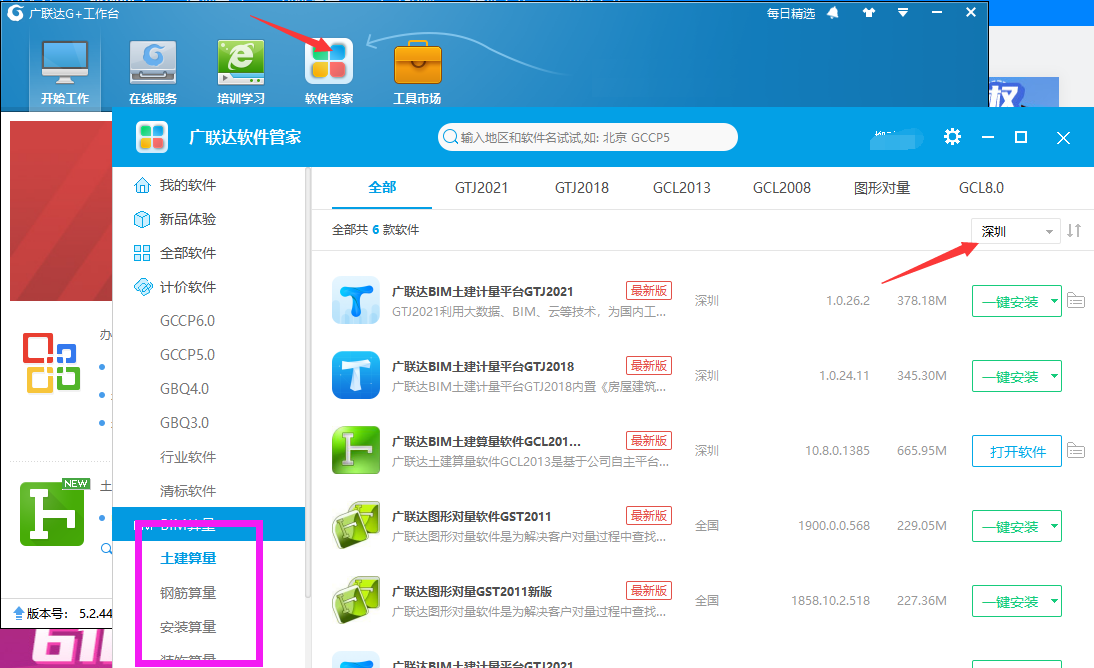This screenshot has width=1094, height=668.
Task: Open 开始工作 in G+ workbench toolbar
Action: point(65,72)
